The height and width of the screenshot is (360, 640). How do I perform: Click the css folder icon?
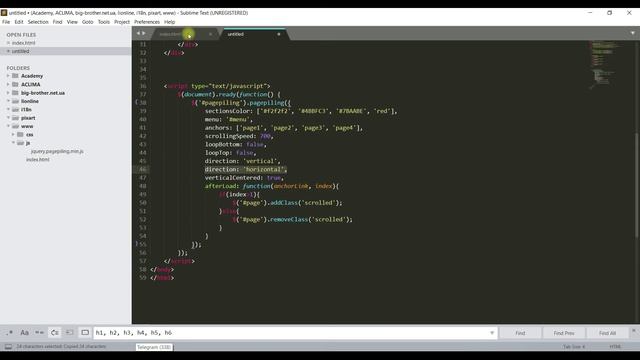pyautogui.click(x=20, y=134)
